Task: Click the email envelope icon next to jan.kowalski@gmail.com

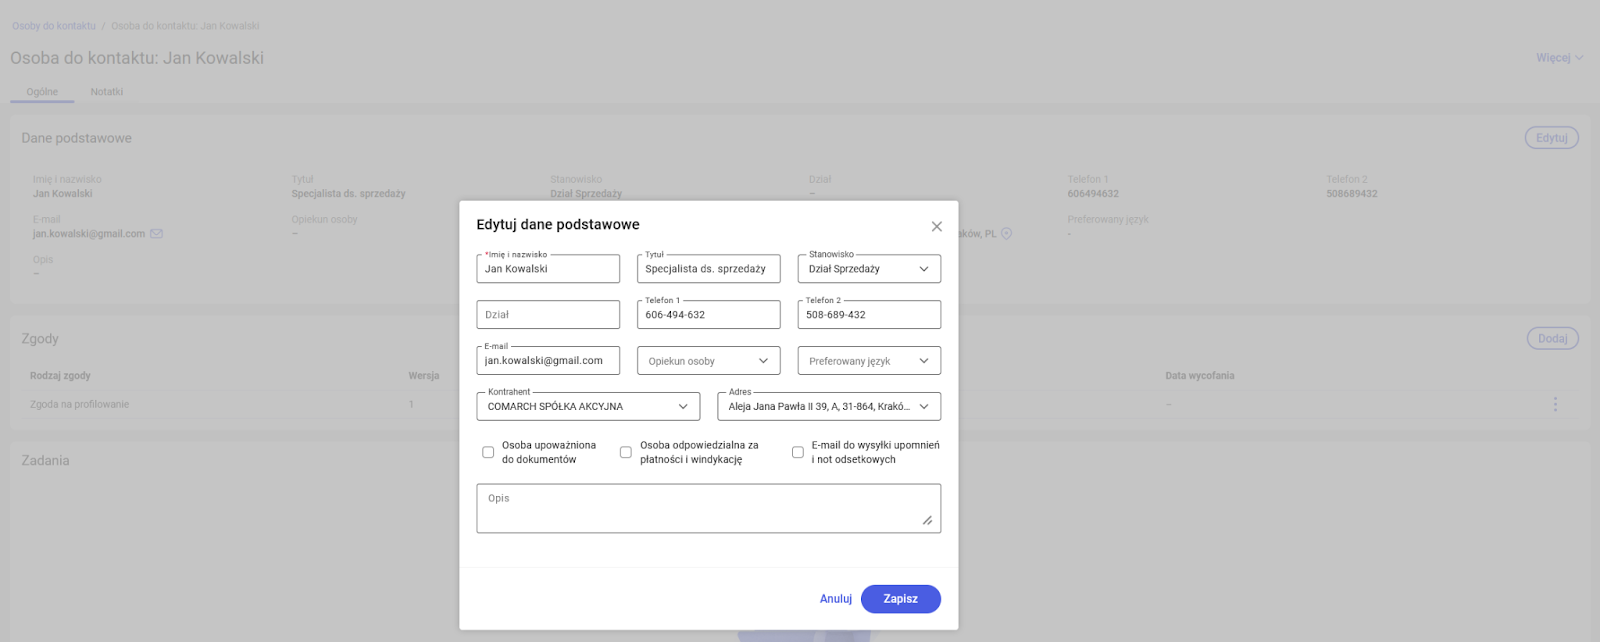Action: point(156,234)
